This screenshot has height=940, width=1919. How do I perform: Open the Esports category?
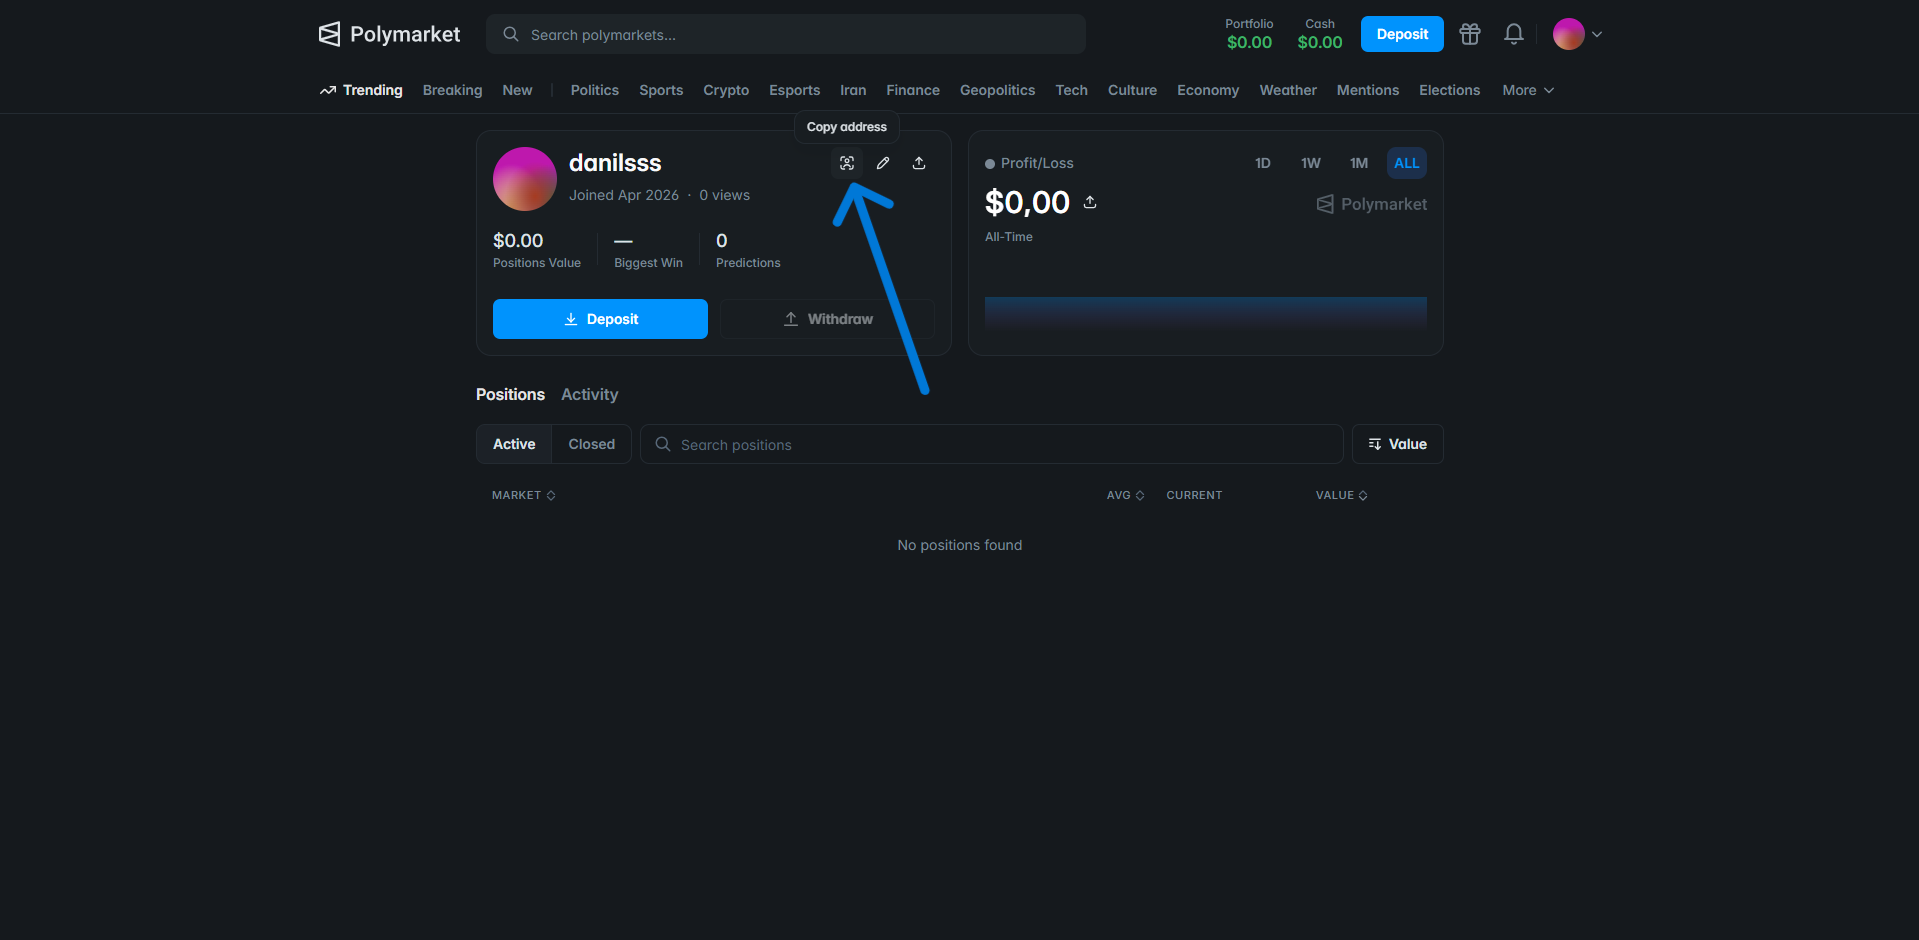pyautogui.click(x=795, y=90)
